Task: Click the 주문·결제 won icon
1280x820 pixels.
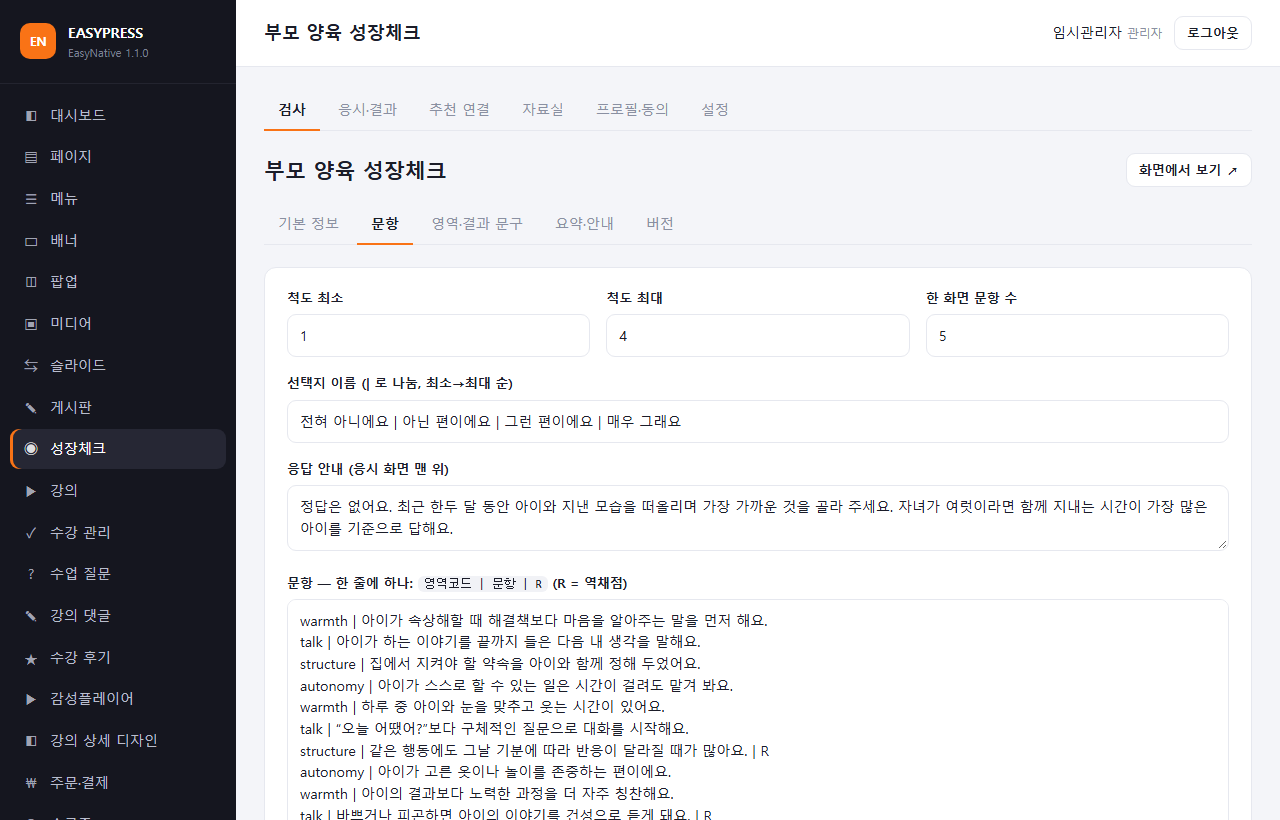Action: point(31,783)
